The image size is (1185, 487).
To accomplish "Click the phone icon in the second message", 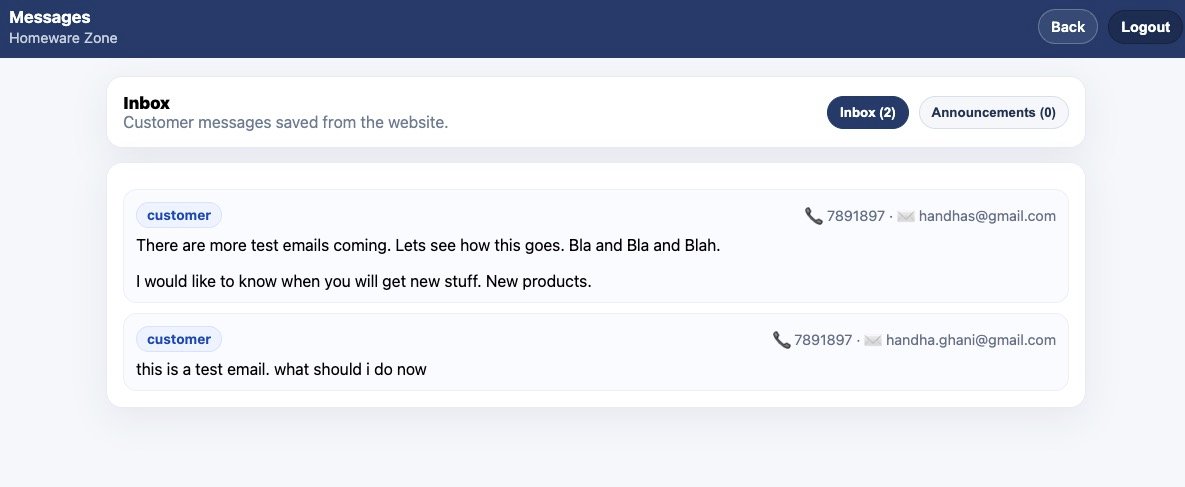I will (782, 340).
